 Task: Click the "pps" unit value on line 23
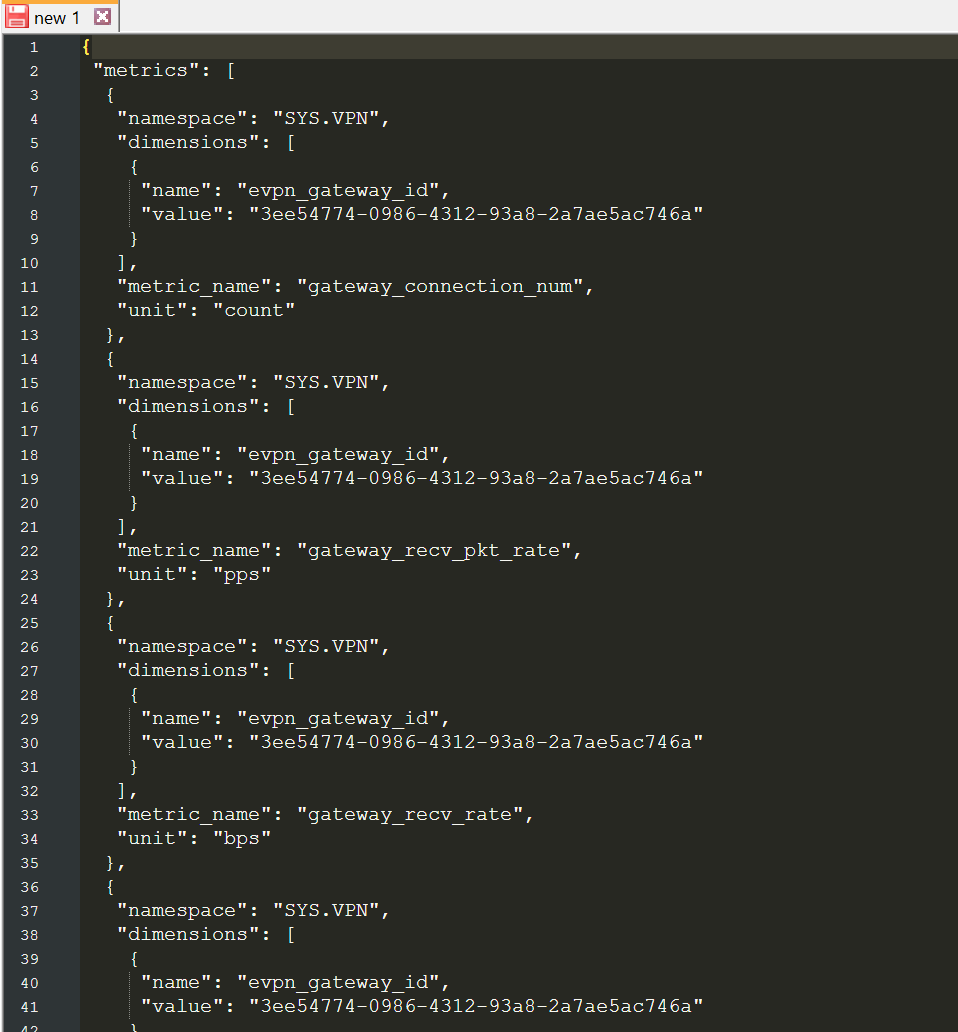click(x=241, y=575)
